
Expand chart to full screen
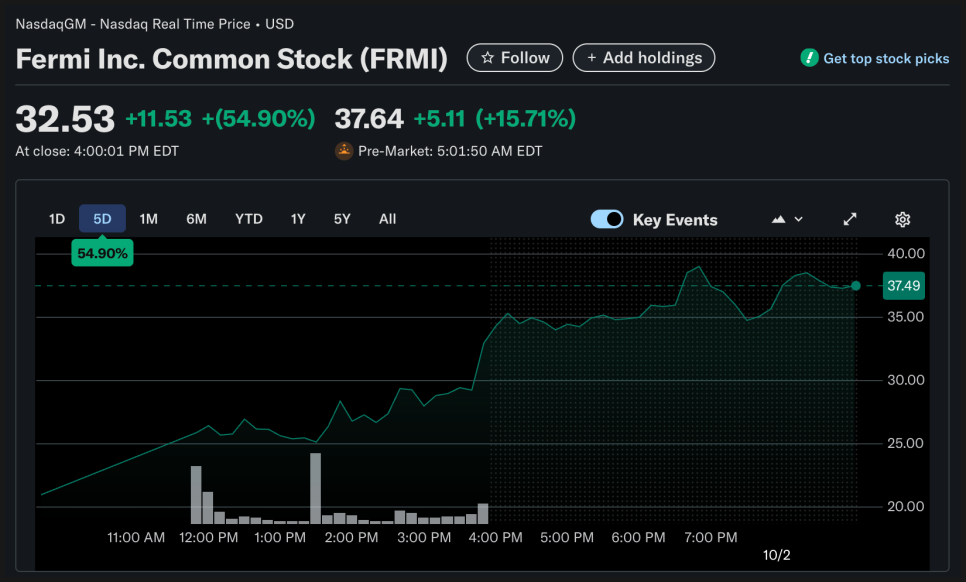(x=850, y=219)
